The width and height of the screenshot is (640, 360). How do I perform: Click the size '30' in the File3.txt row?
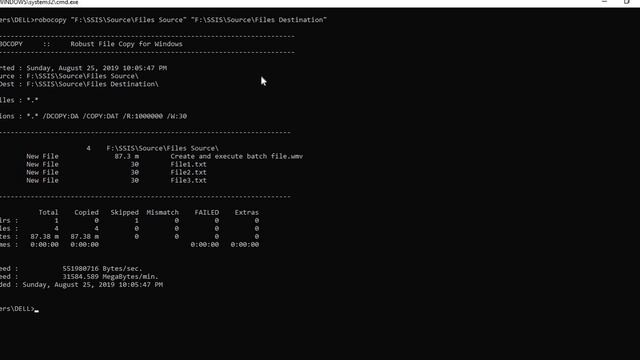click(x=135, y=180)
